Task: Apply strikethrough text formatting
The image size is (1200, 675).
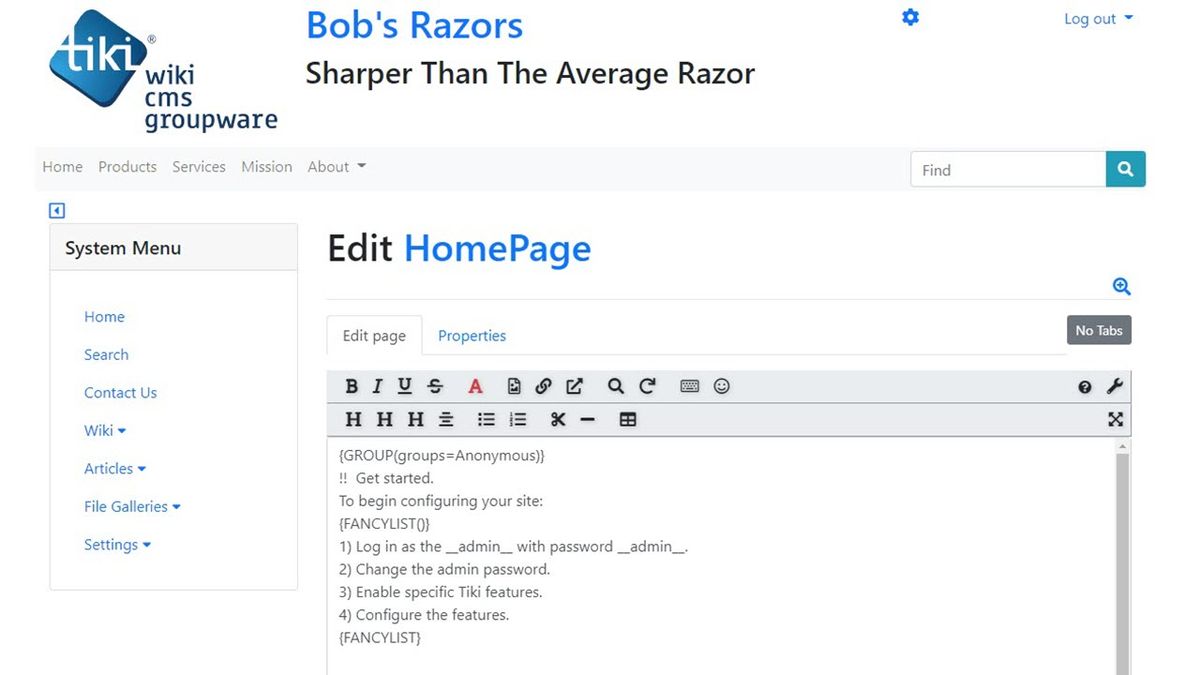Action: tap(435, 386)
